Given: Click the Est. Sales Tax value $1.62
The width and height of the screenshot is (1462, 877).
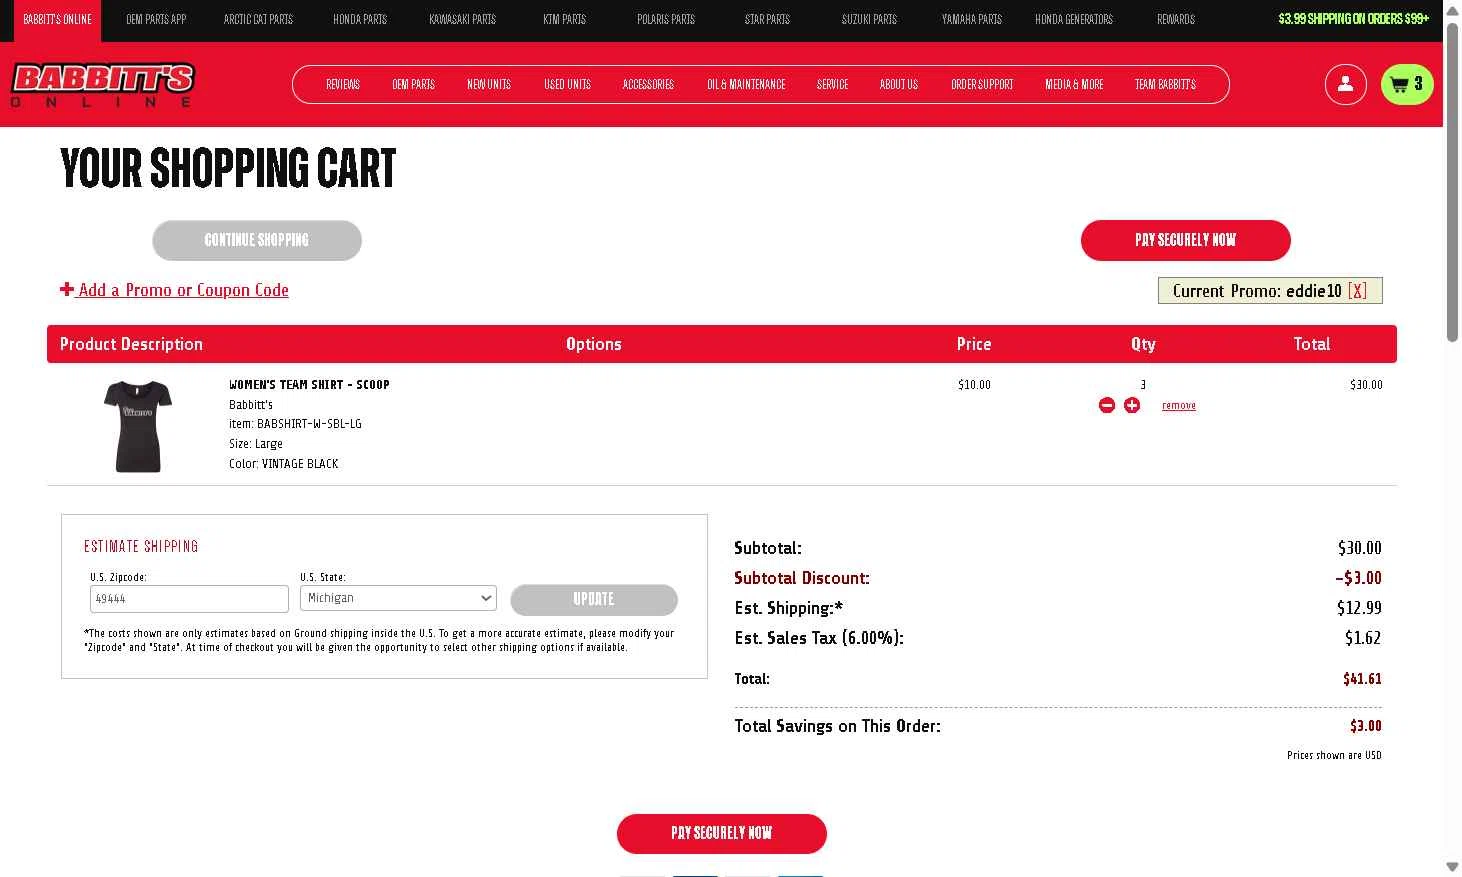Looking at the screenshot, I should point(1363,638).
